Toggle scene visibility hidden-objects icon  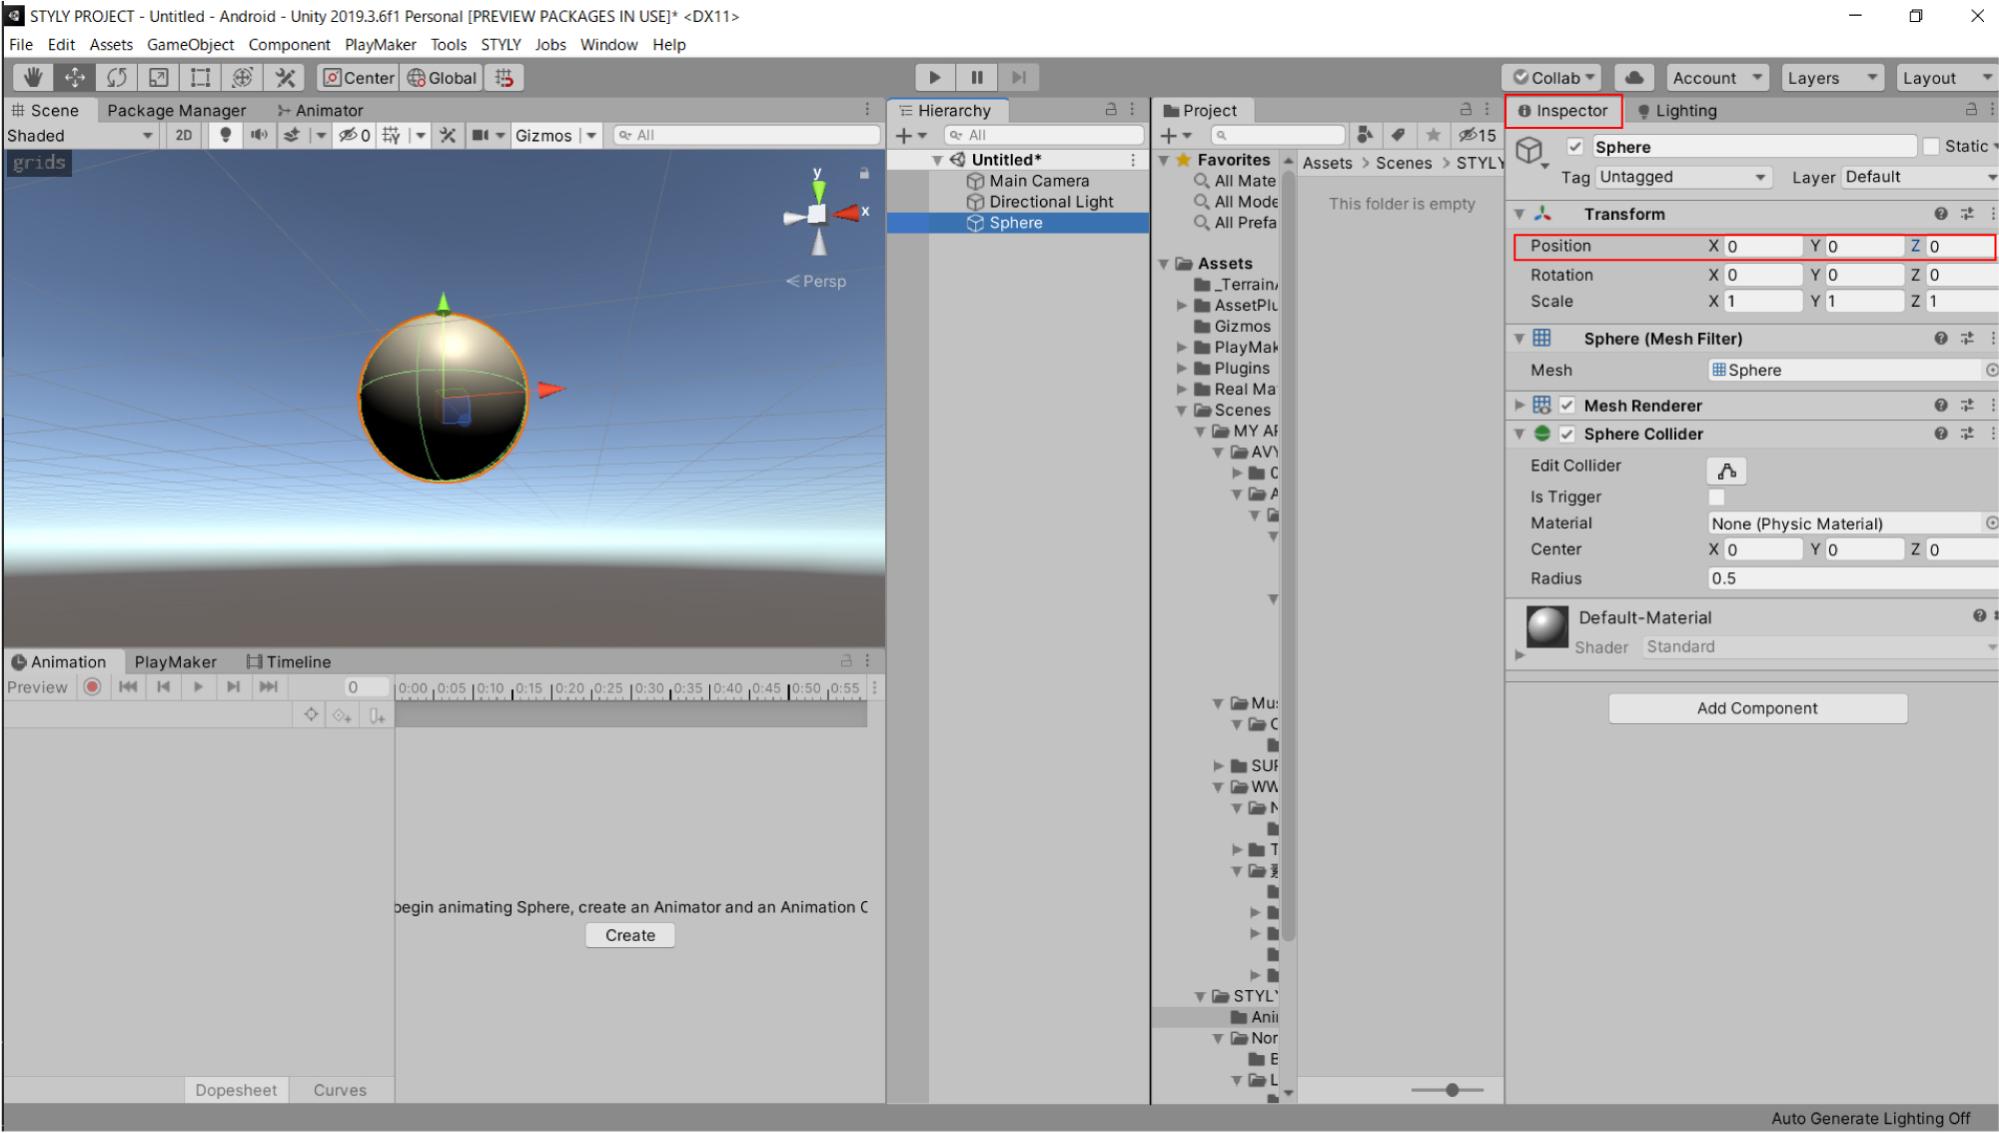(354, 135)
